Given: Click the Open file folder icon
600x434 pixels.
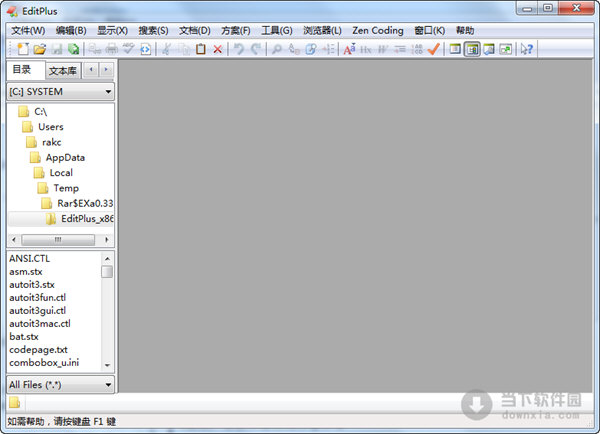Looking at the screenshot, I should pyautogui.click(x=39, y=49).
